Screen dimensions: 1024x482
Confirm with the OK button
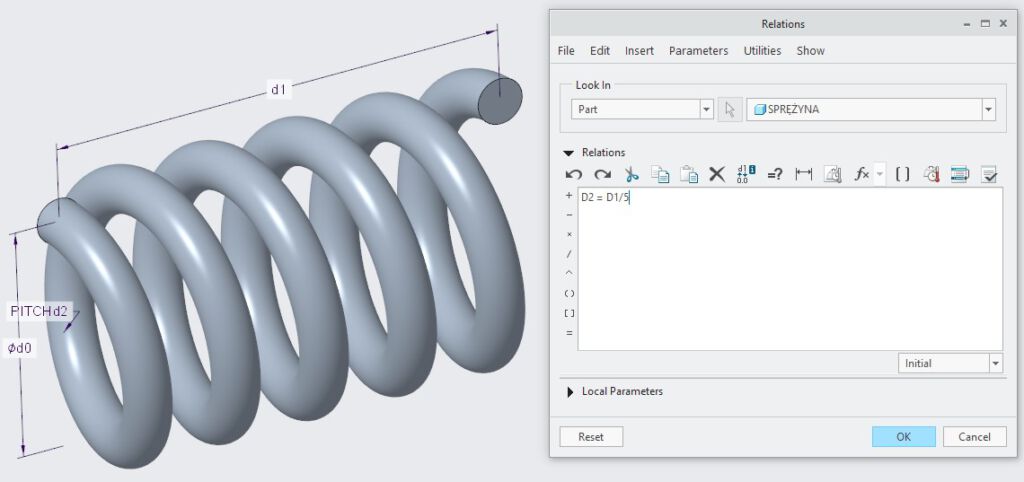point(903,437)
